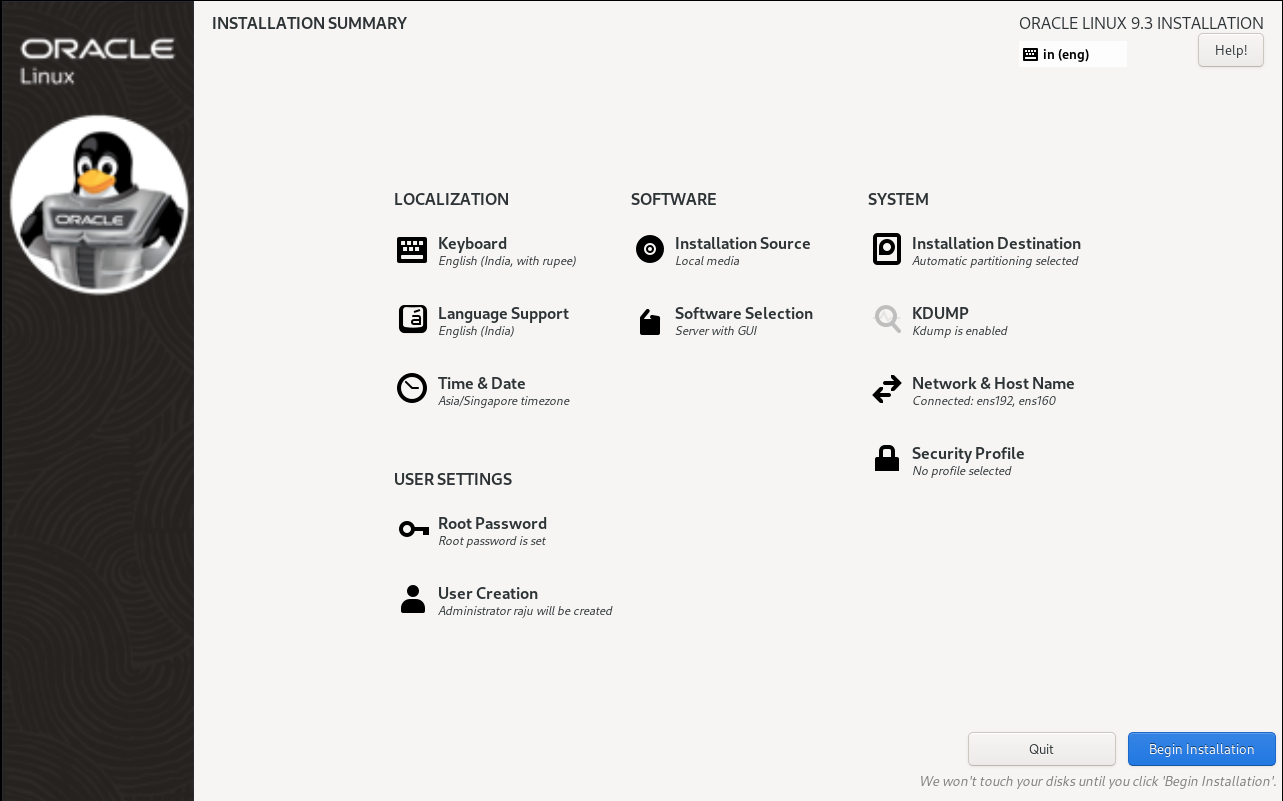This screenshot has width=1283, height=801.
Task: Click 'Automatic partitioning selected' text
Action: click(x=995, y=261)
